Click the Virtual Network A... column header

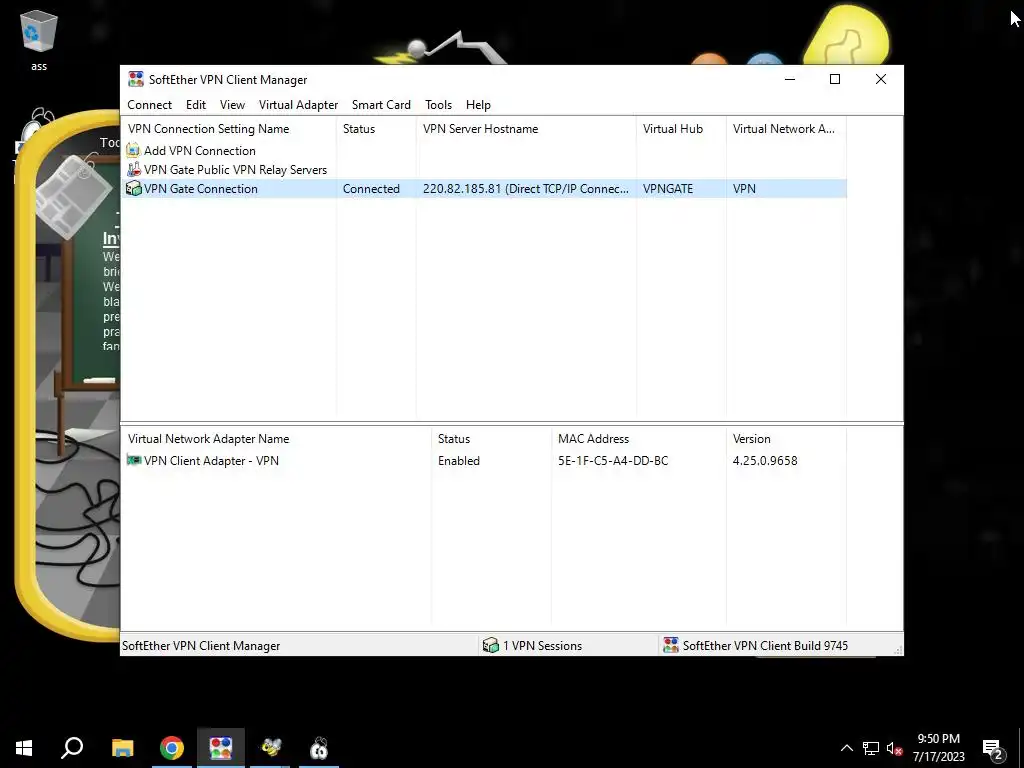pos(786,129)
